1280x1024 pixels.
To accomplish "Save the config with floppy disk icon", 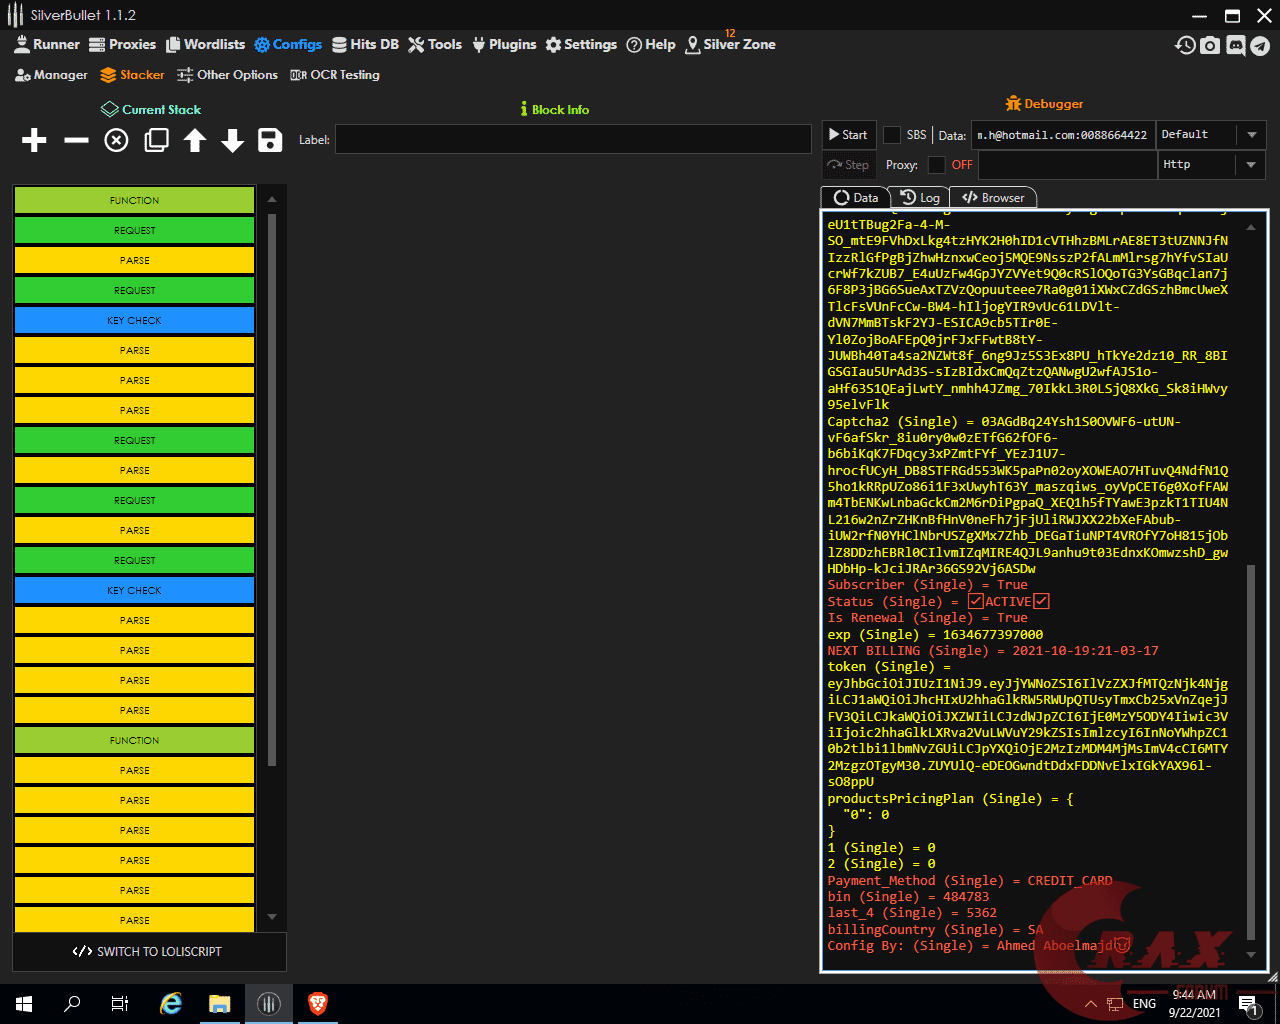I will pos(270,141).
